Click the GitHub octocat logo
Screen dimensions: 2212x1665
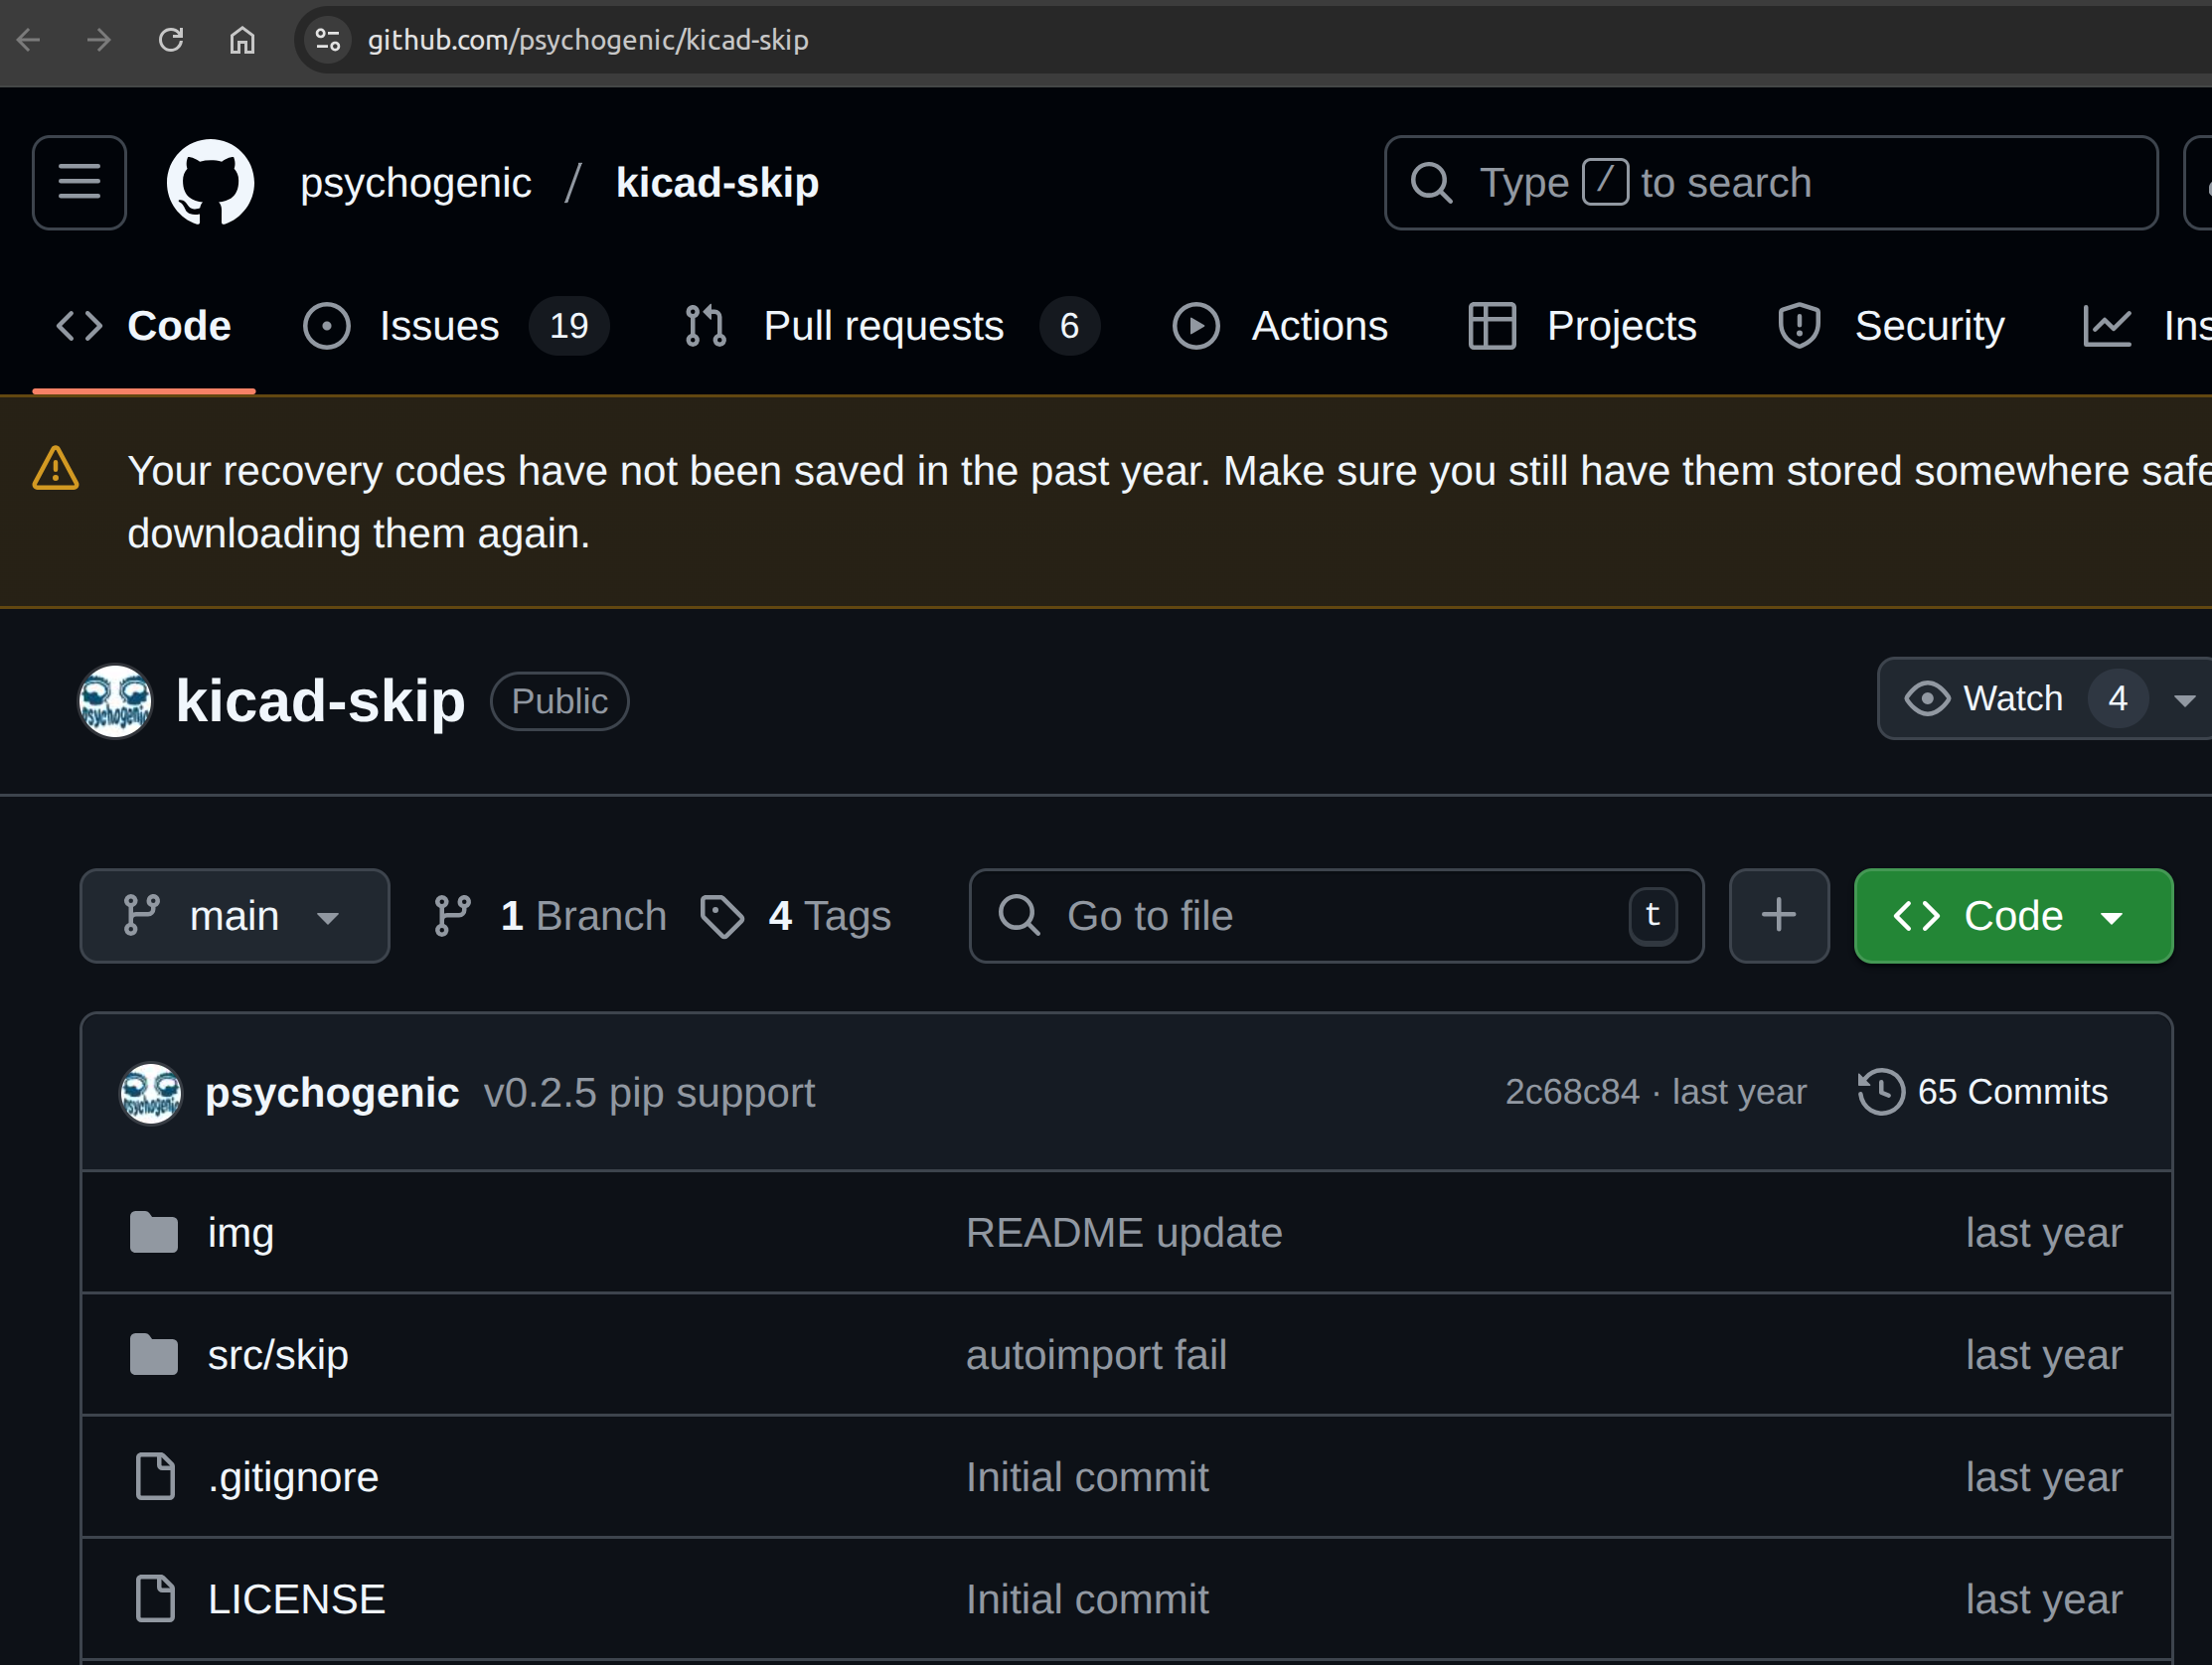pos(210,183)
